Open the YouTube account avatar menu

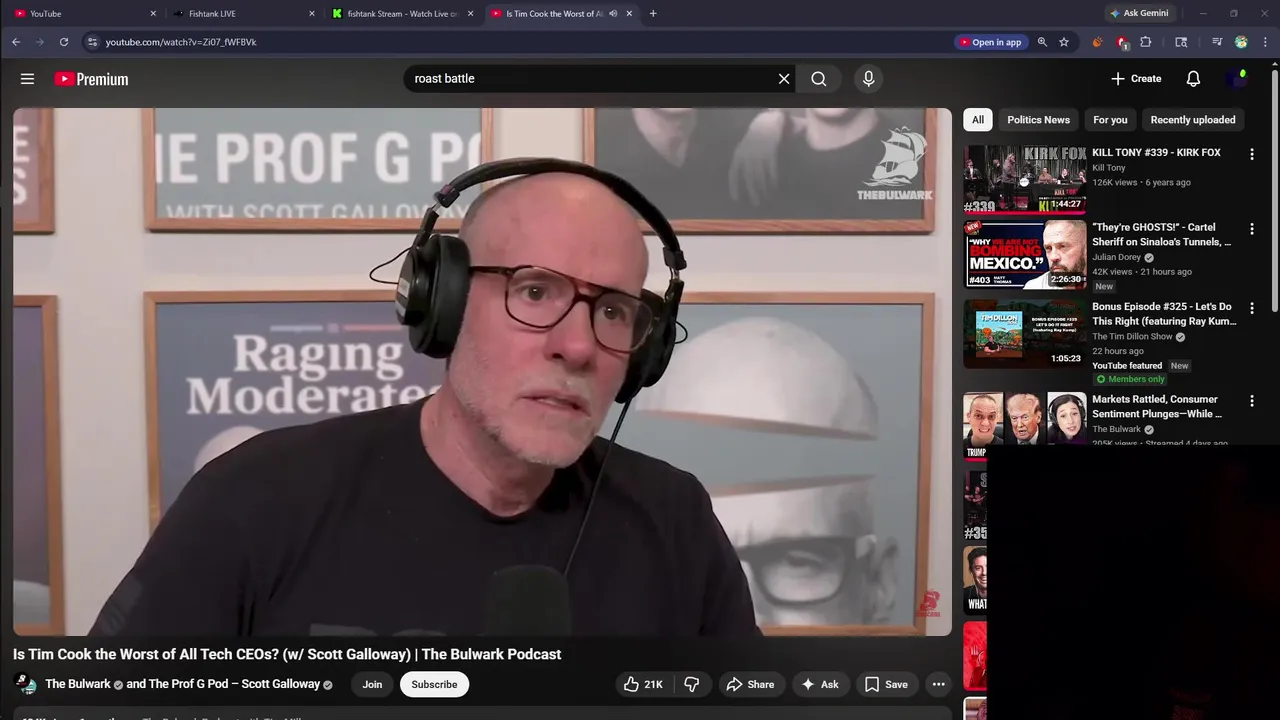click(x=1237, y=79)
